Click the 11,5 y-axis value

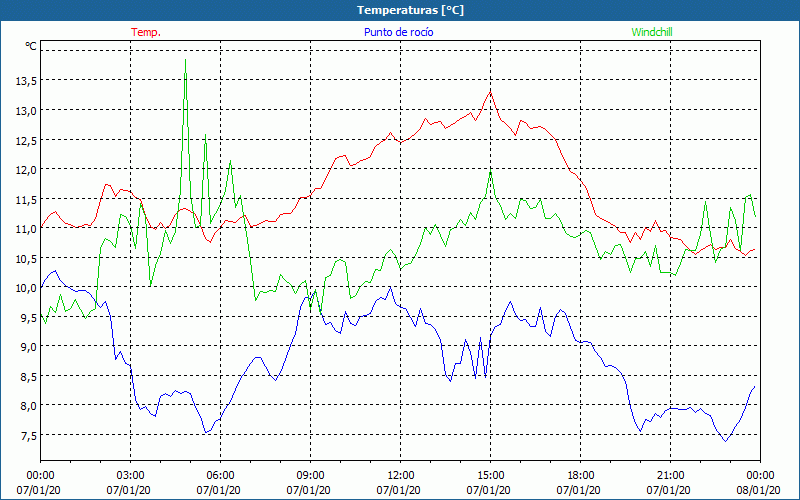[26, 199]
